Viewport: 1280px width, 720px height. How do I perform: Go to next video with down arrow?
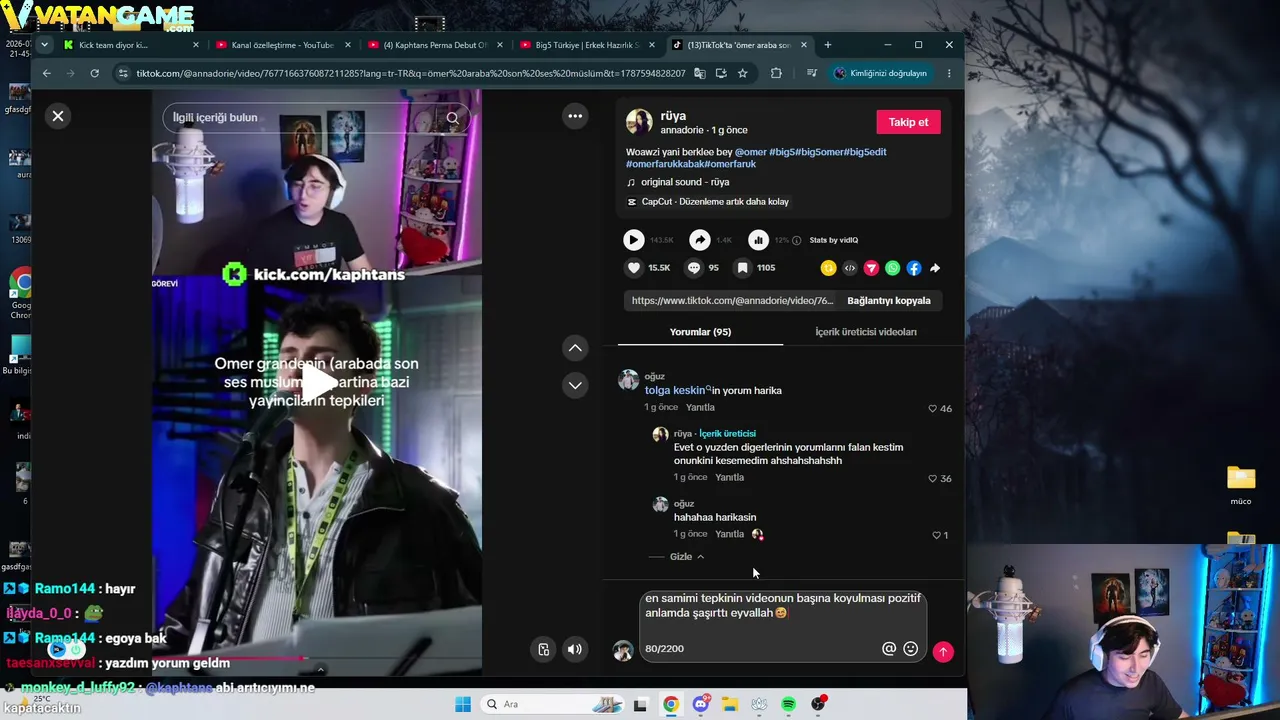click(x=575, y=385)
